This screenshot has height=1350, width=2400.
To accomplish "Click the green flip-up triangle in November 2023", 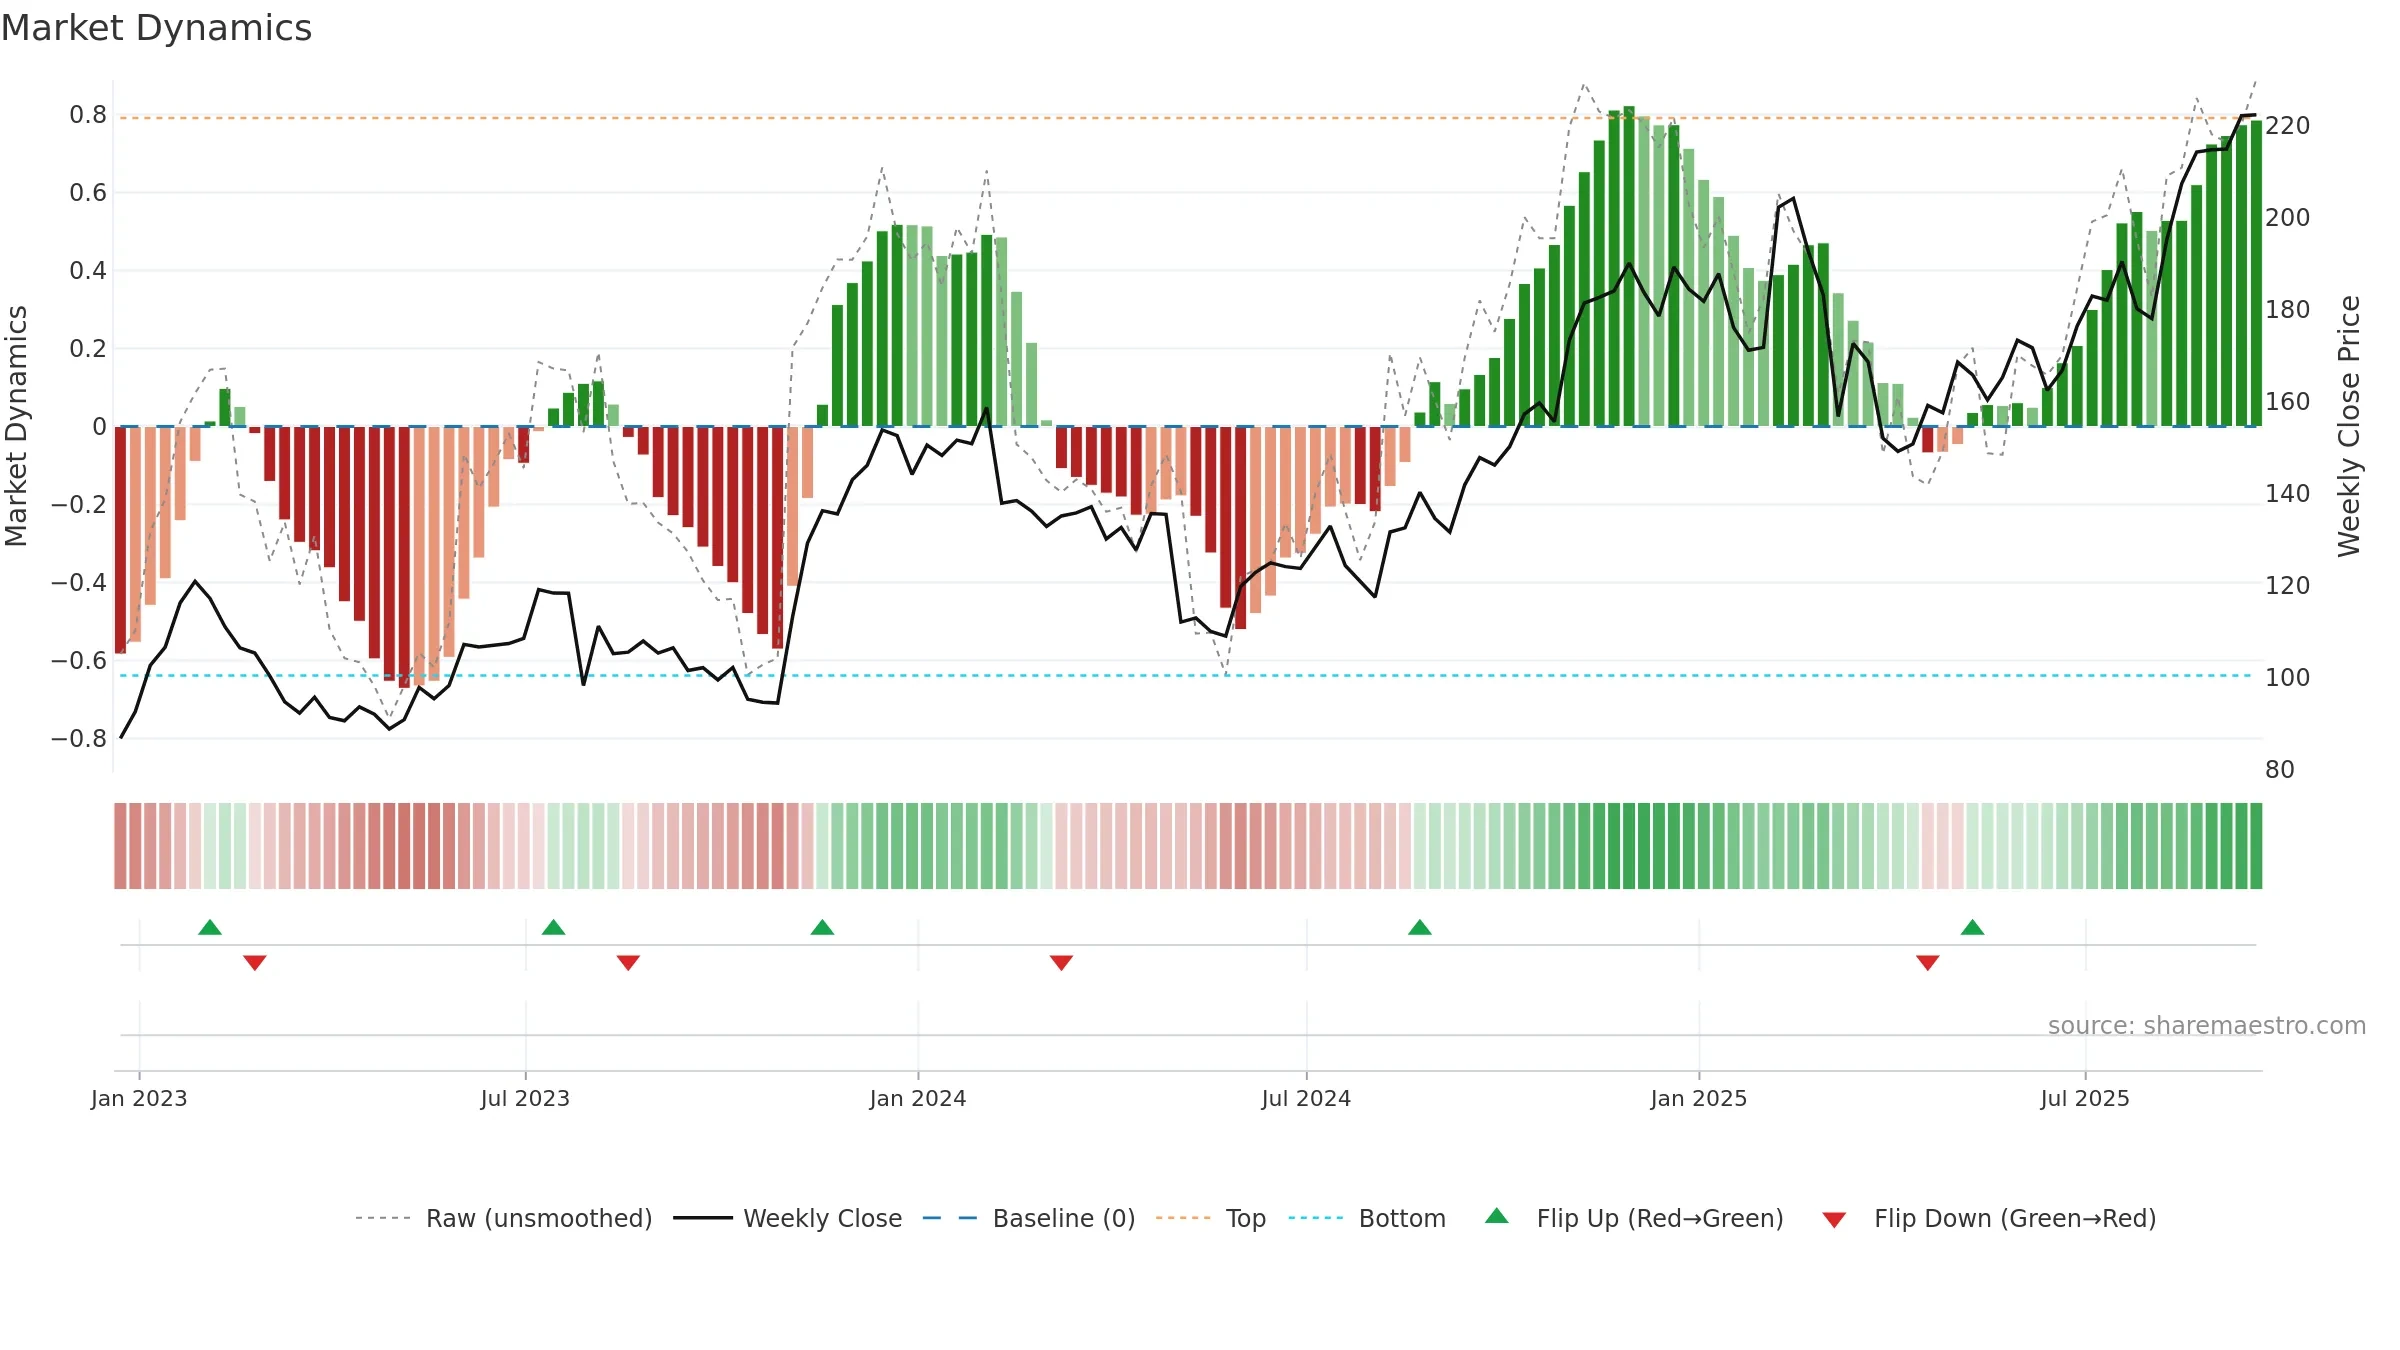I will pos(823,928).
